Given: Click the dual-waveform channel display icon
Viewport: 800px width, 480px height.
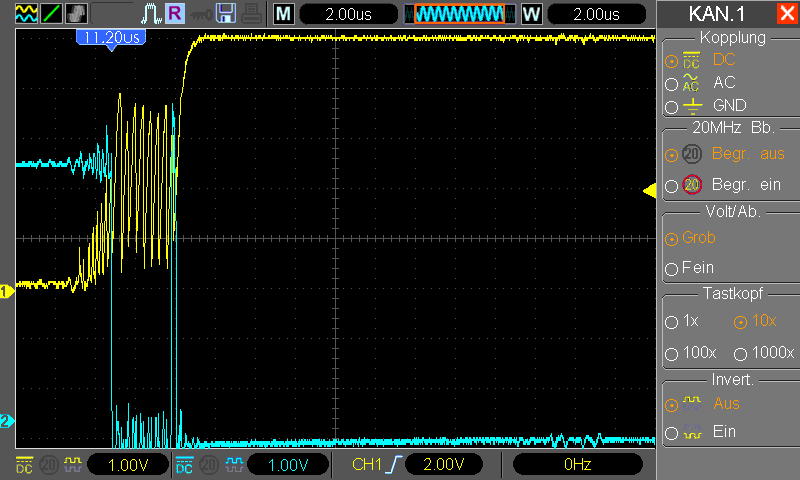Looking at the screenshot, I should coord(26,13).
